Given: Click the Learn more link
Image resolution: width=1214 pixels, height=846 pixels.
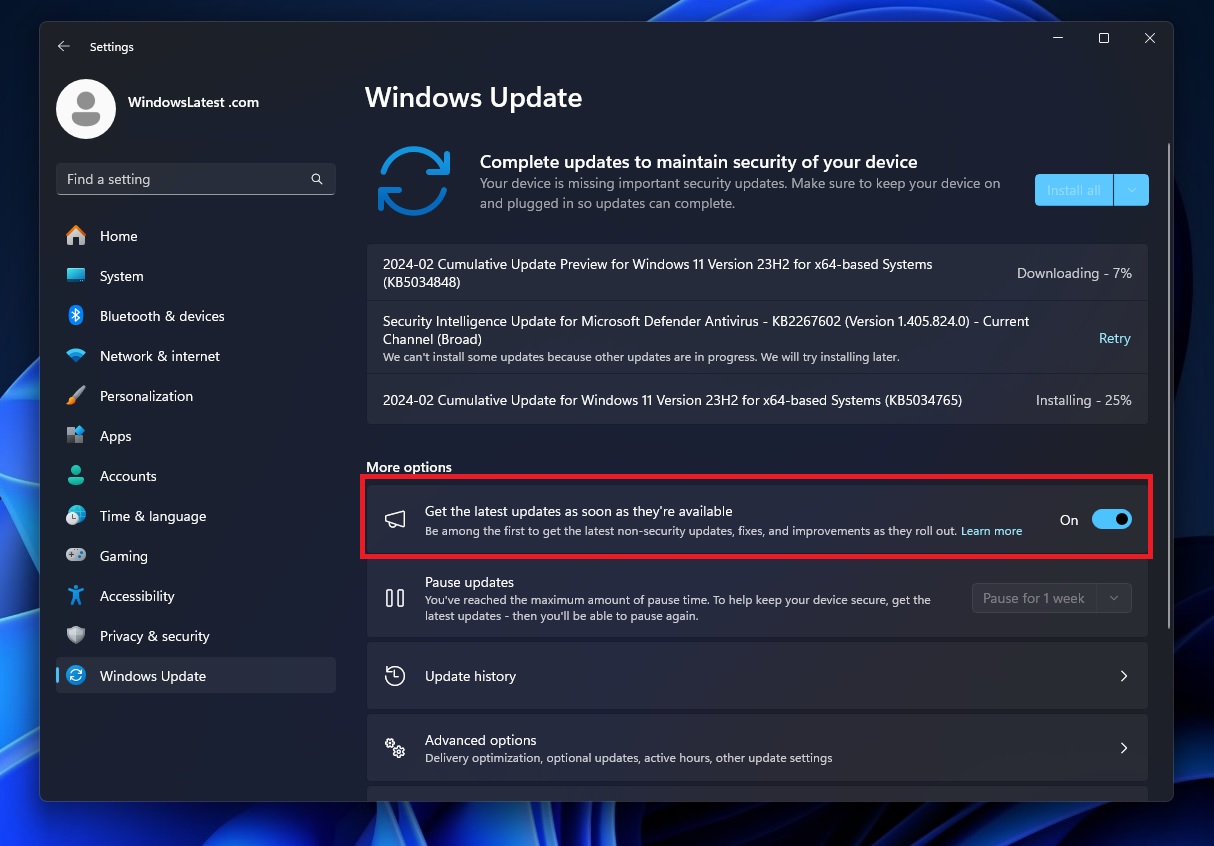Looking at the screenshot, I should point(991,531).
